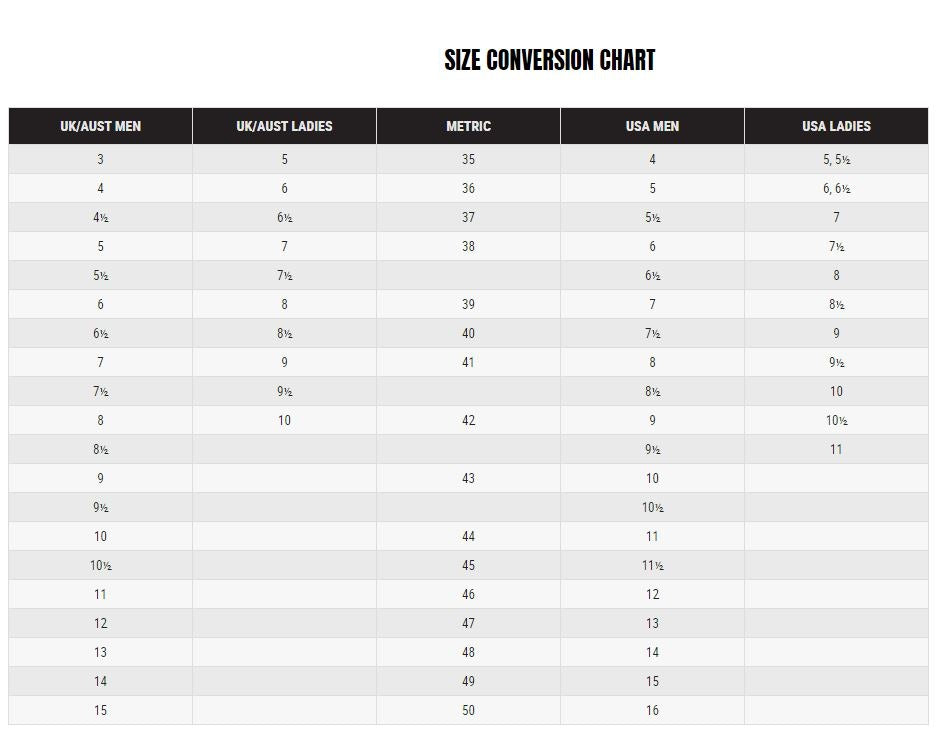The image size is (938, 739).
Task: Click the USA MEN column header
Action: pyautogui.click(x=652, y=126)
